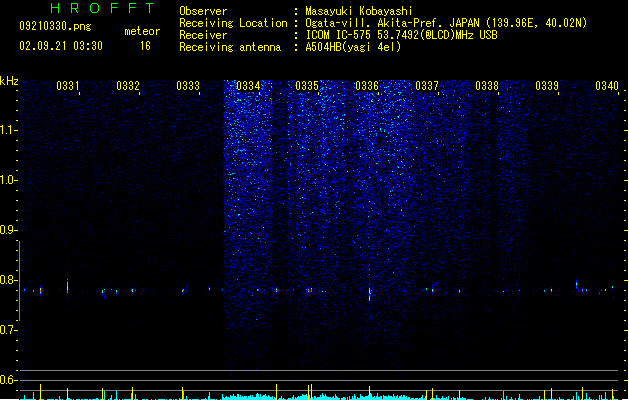This screenshot has width=629, height=400.
Task: Click the 0337 time marker
Action: click(427, 85)
